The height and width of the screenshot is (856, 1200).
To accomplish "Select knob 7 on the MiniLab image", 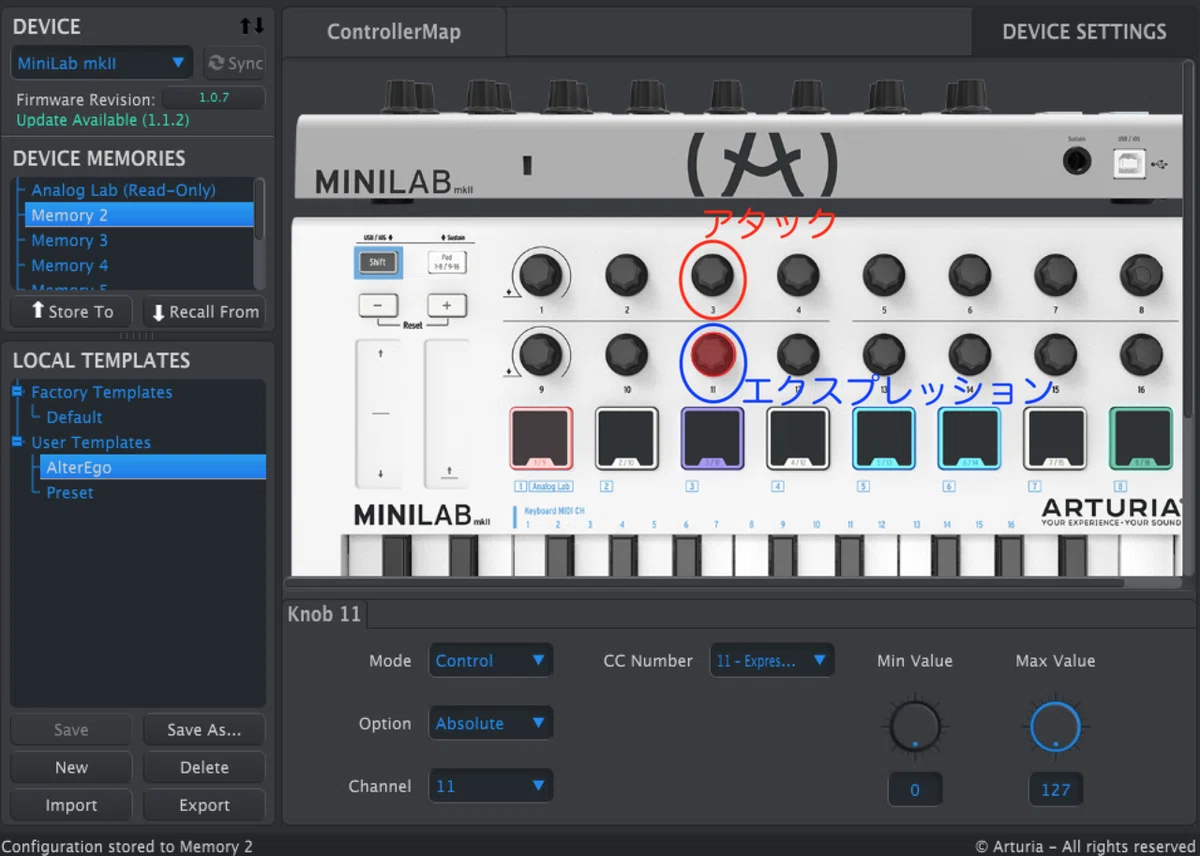I will pyautogui.click(x=1055, y=273).
